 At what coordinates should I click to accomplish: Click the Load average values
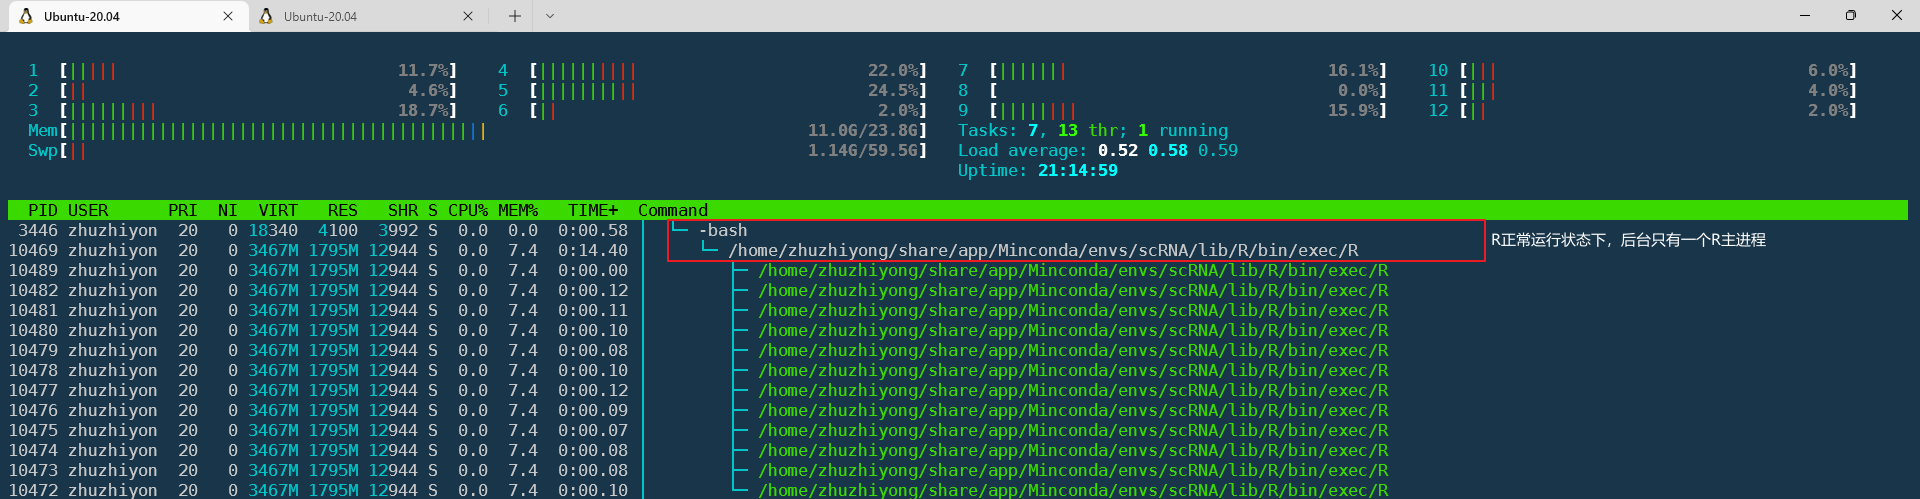(x=1168, y=150)
